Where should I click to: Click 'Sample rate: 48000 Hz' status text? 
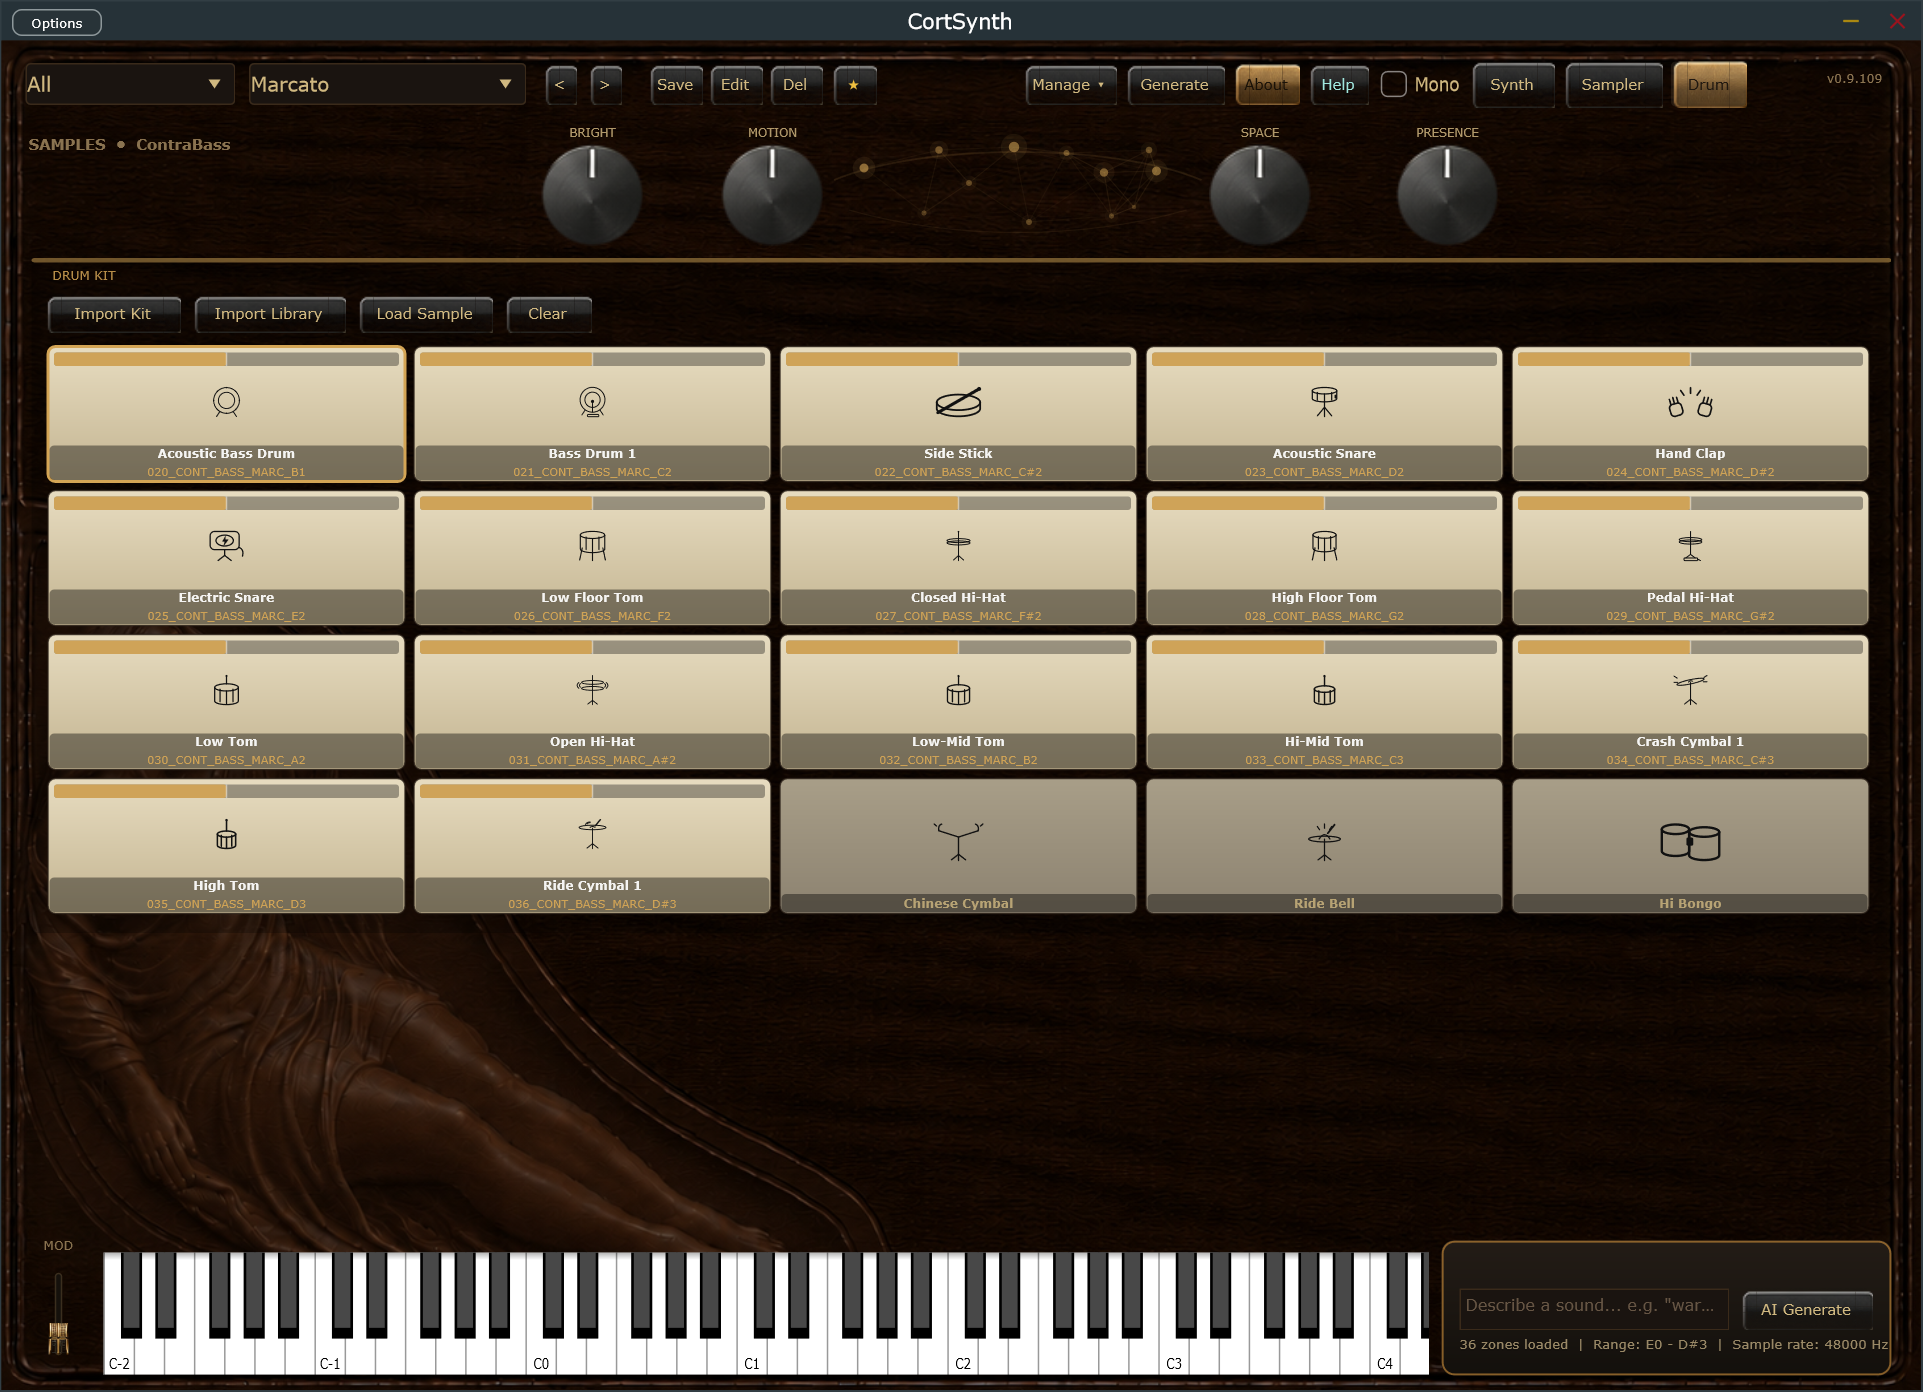coord(1810,1344)
